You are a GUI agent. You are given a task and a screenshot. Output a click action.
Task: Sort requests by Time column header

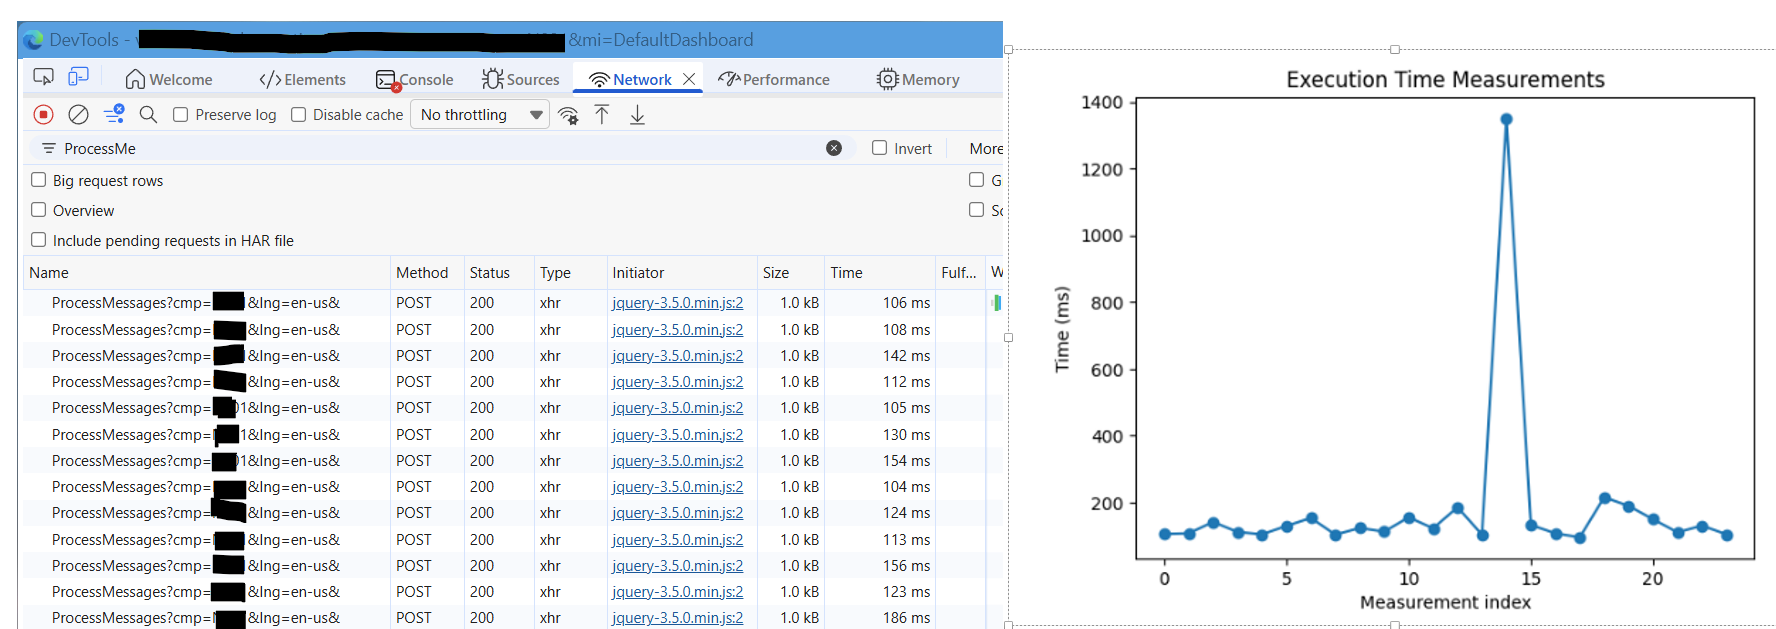tap(846, 273)
